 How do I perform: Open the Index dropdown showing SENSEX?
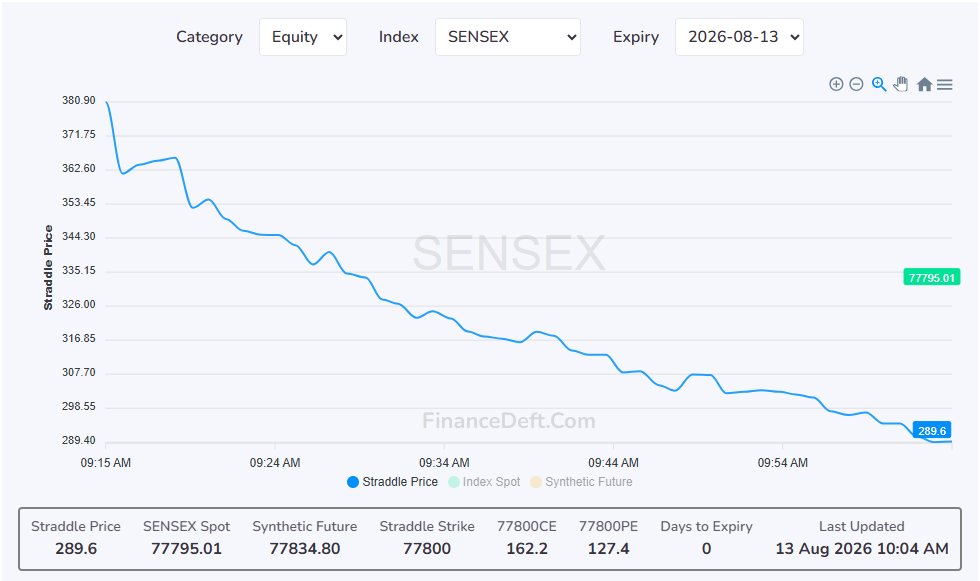pyautogui.click(x=508, y=37)
